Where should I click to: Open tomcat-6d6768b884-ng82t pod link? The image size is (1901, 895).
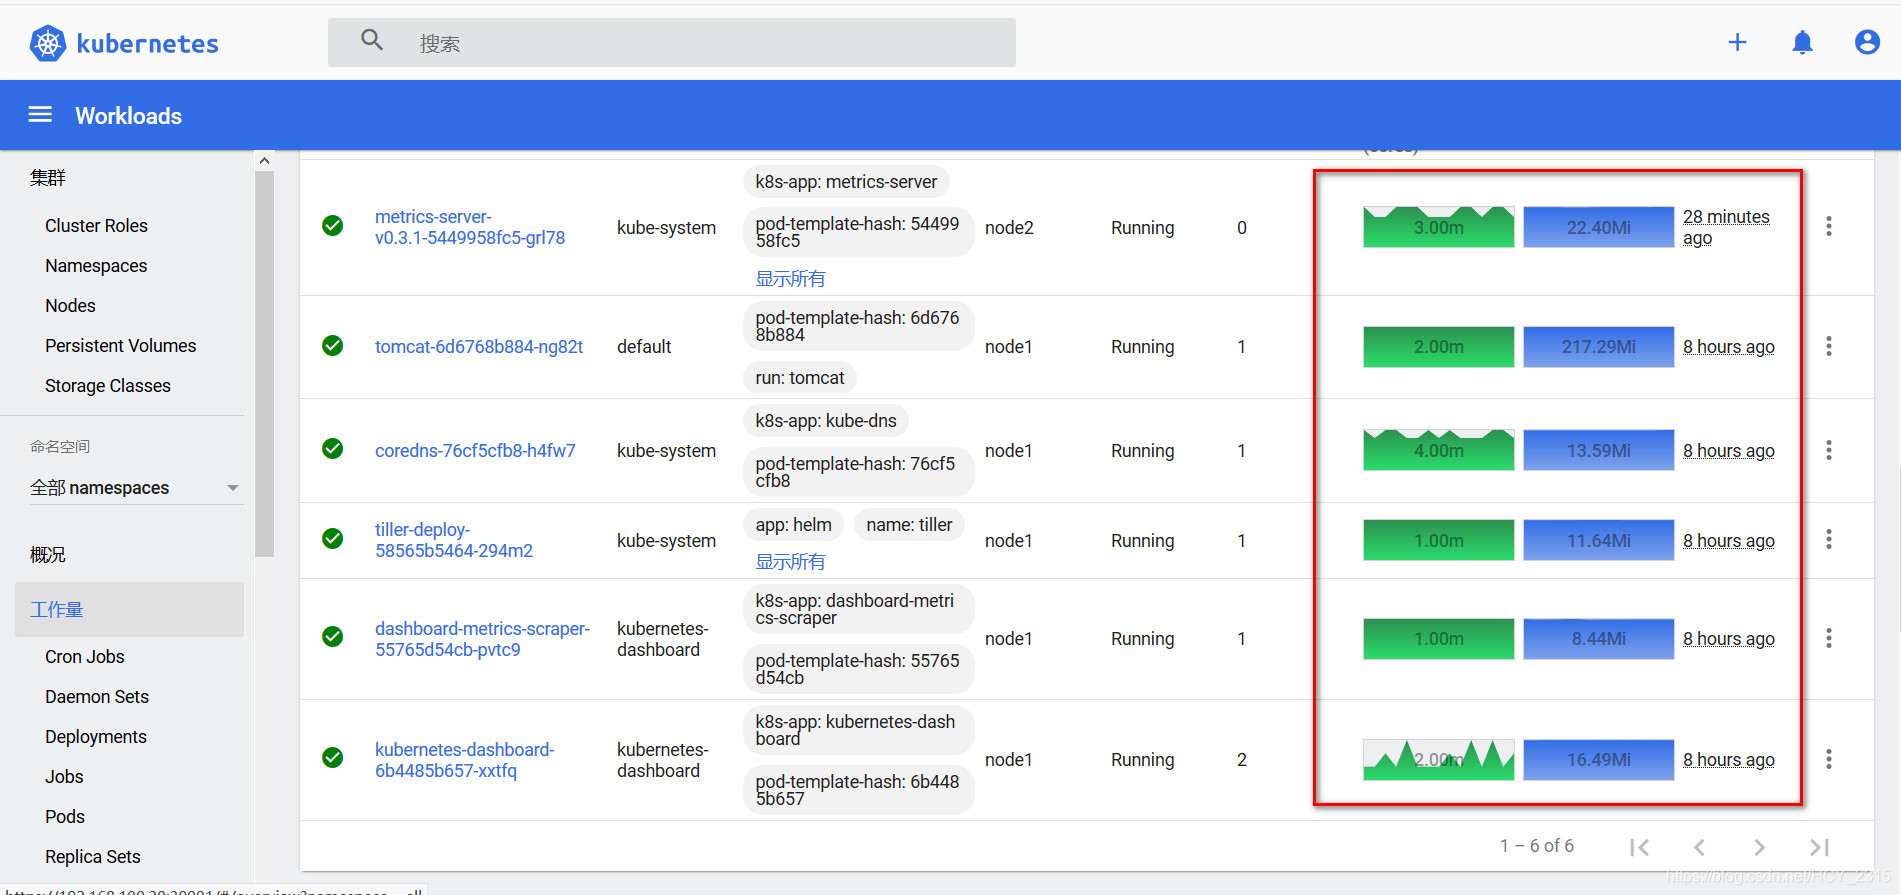tap(479, 347)
